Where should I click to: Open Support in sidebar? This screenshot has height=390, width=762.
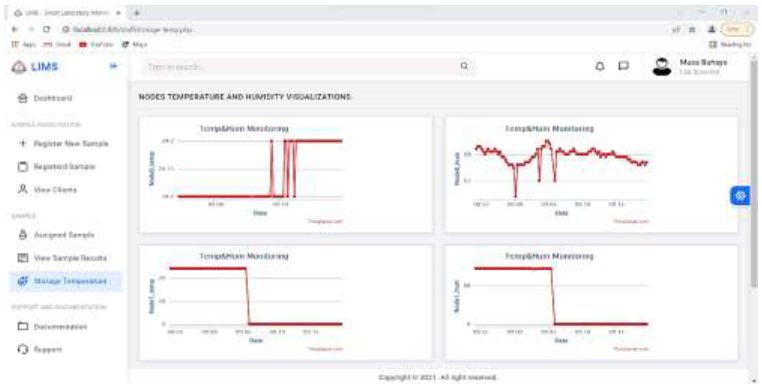click(x=39, y=349)
